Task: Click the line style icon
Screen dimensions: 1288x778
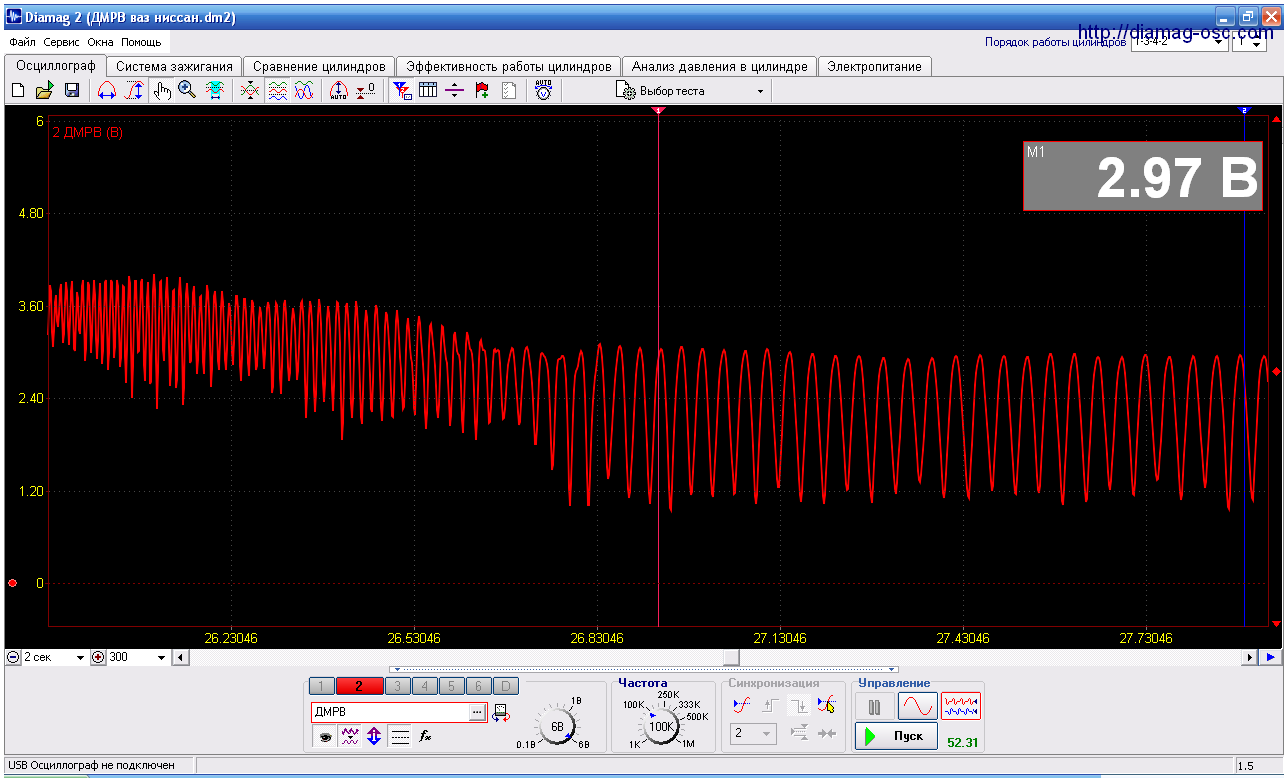Action: [400, 736]
